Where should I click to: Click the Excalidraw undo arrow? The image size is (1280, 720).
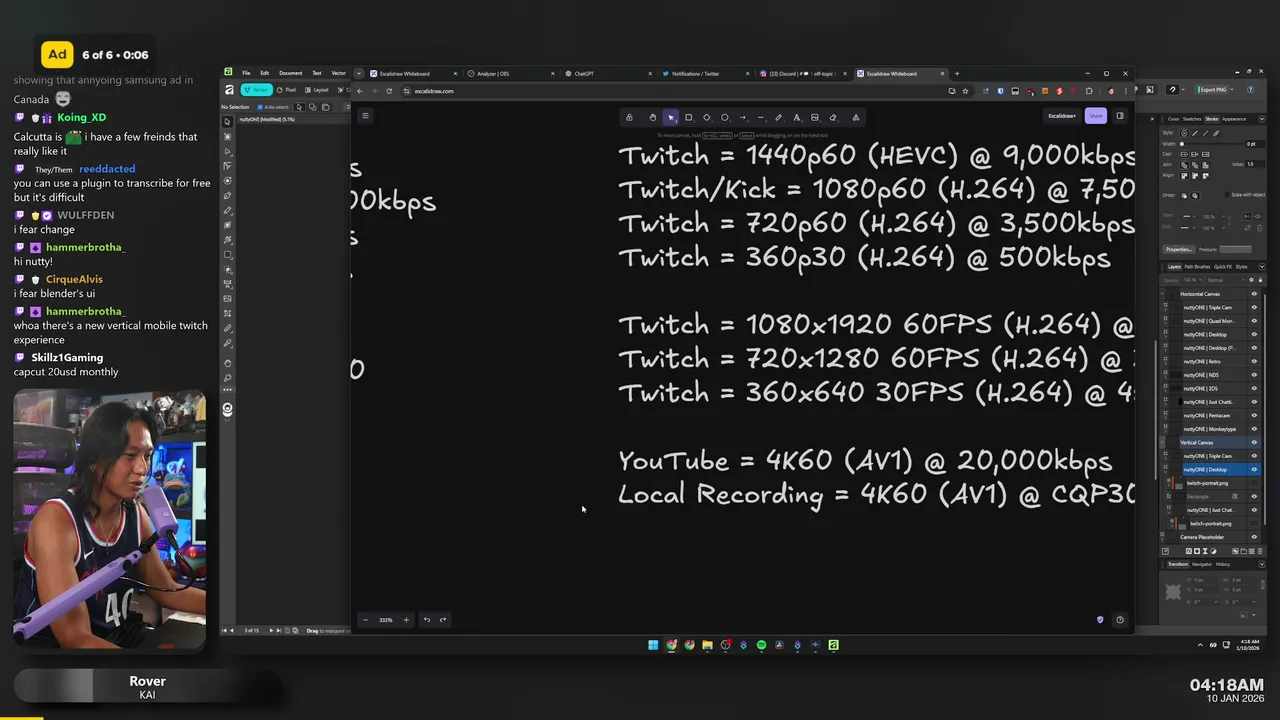(x=427, y=620)
